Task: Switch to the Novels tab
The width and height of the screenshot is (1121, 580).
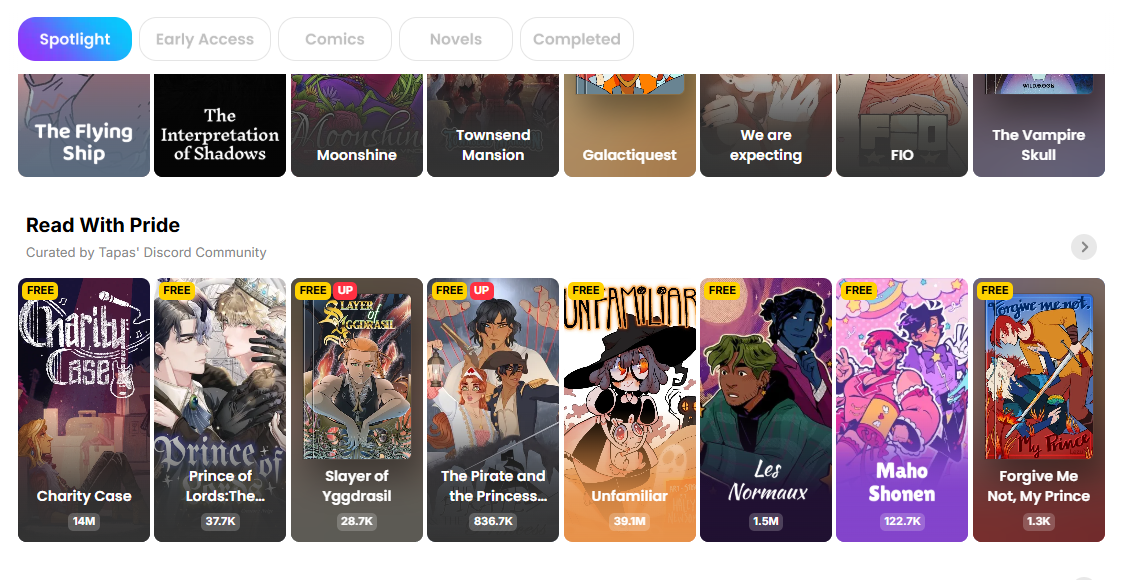Action: point(455,39)
